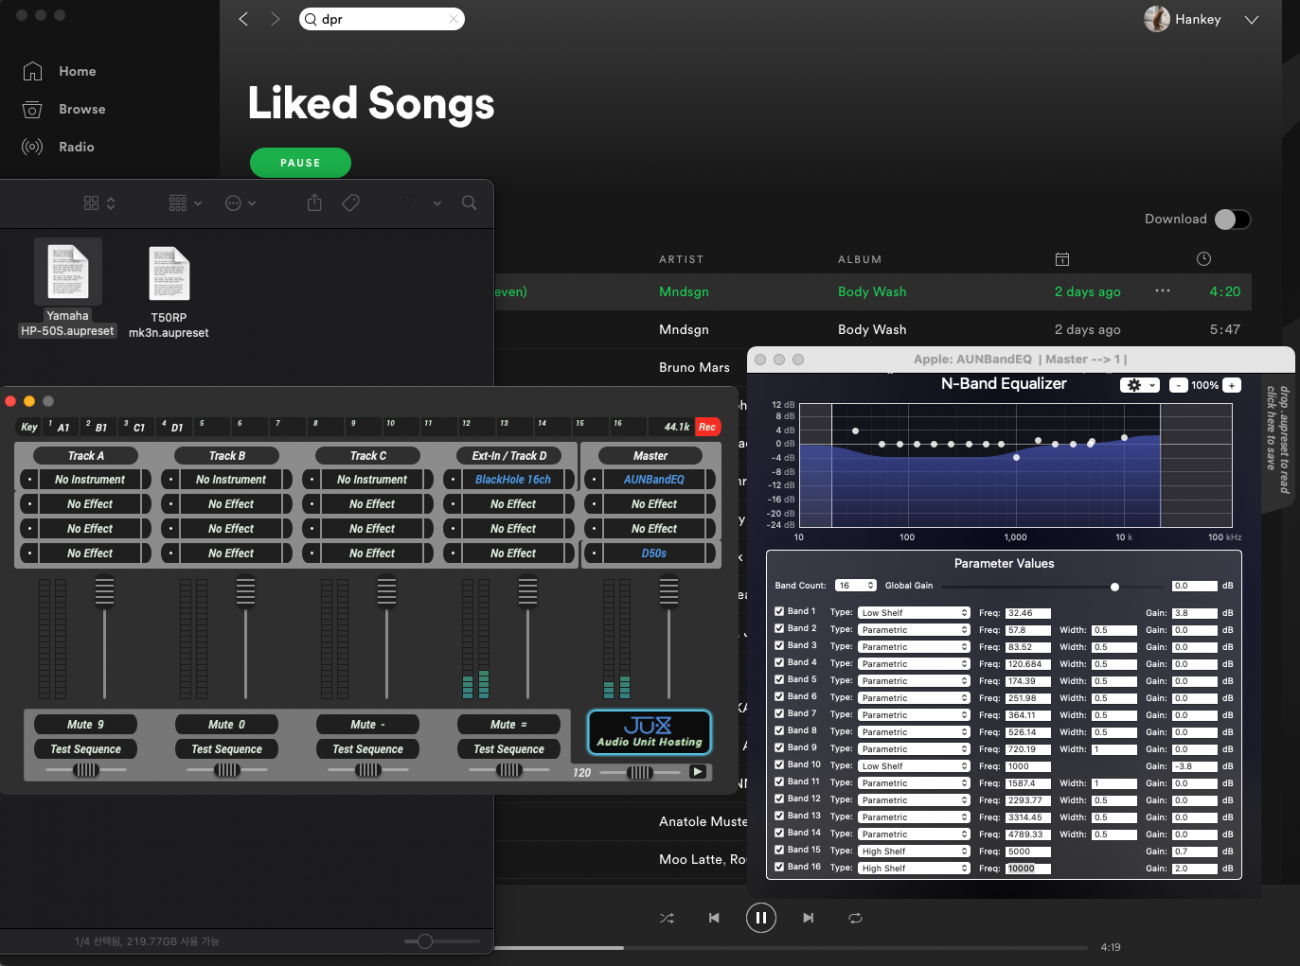Clear the Spotify search field
Screen dimensions: 1300x966
coord(453,19)
